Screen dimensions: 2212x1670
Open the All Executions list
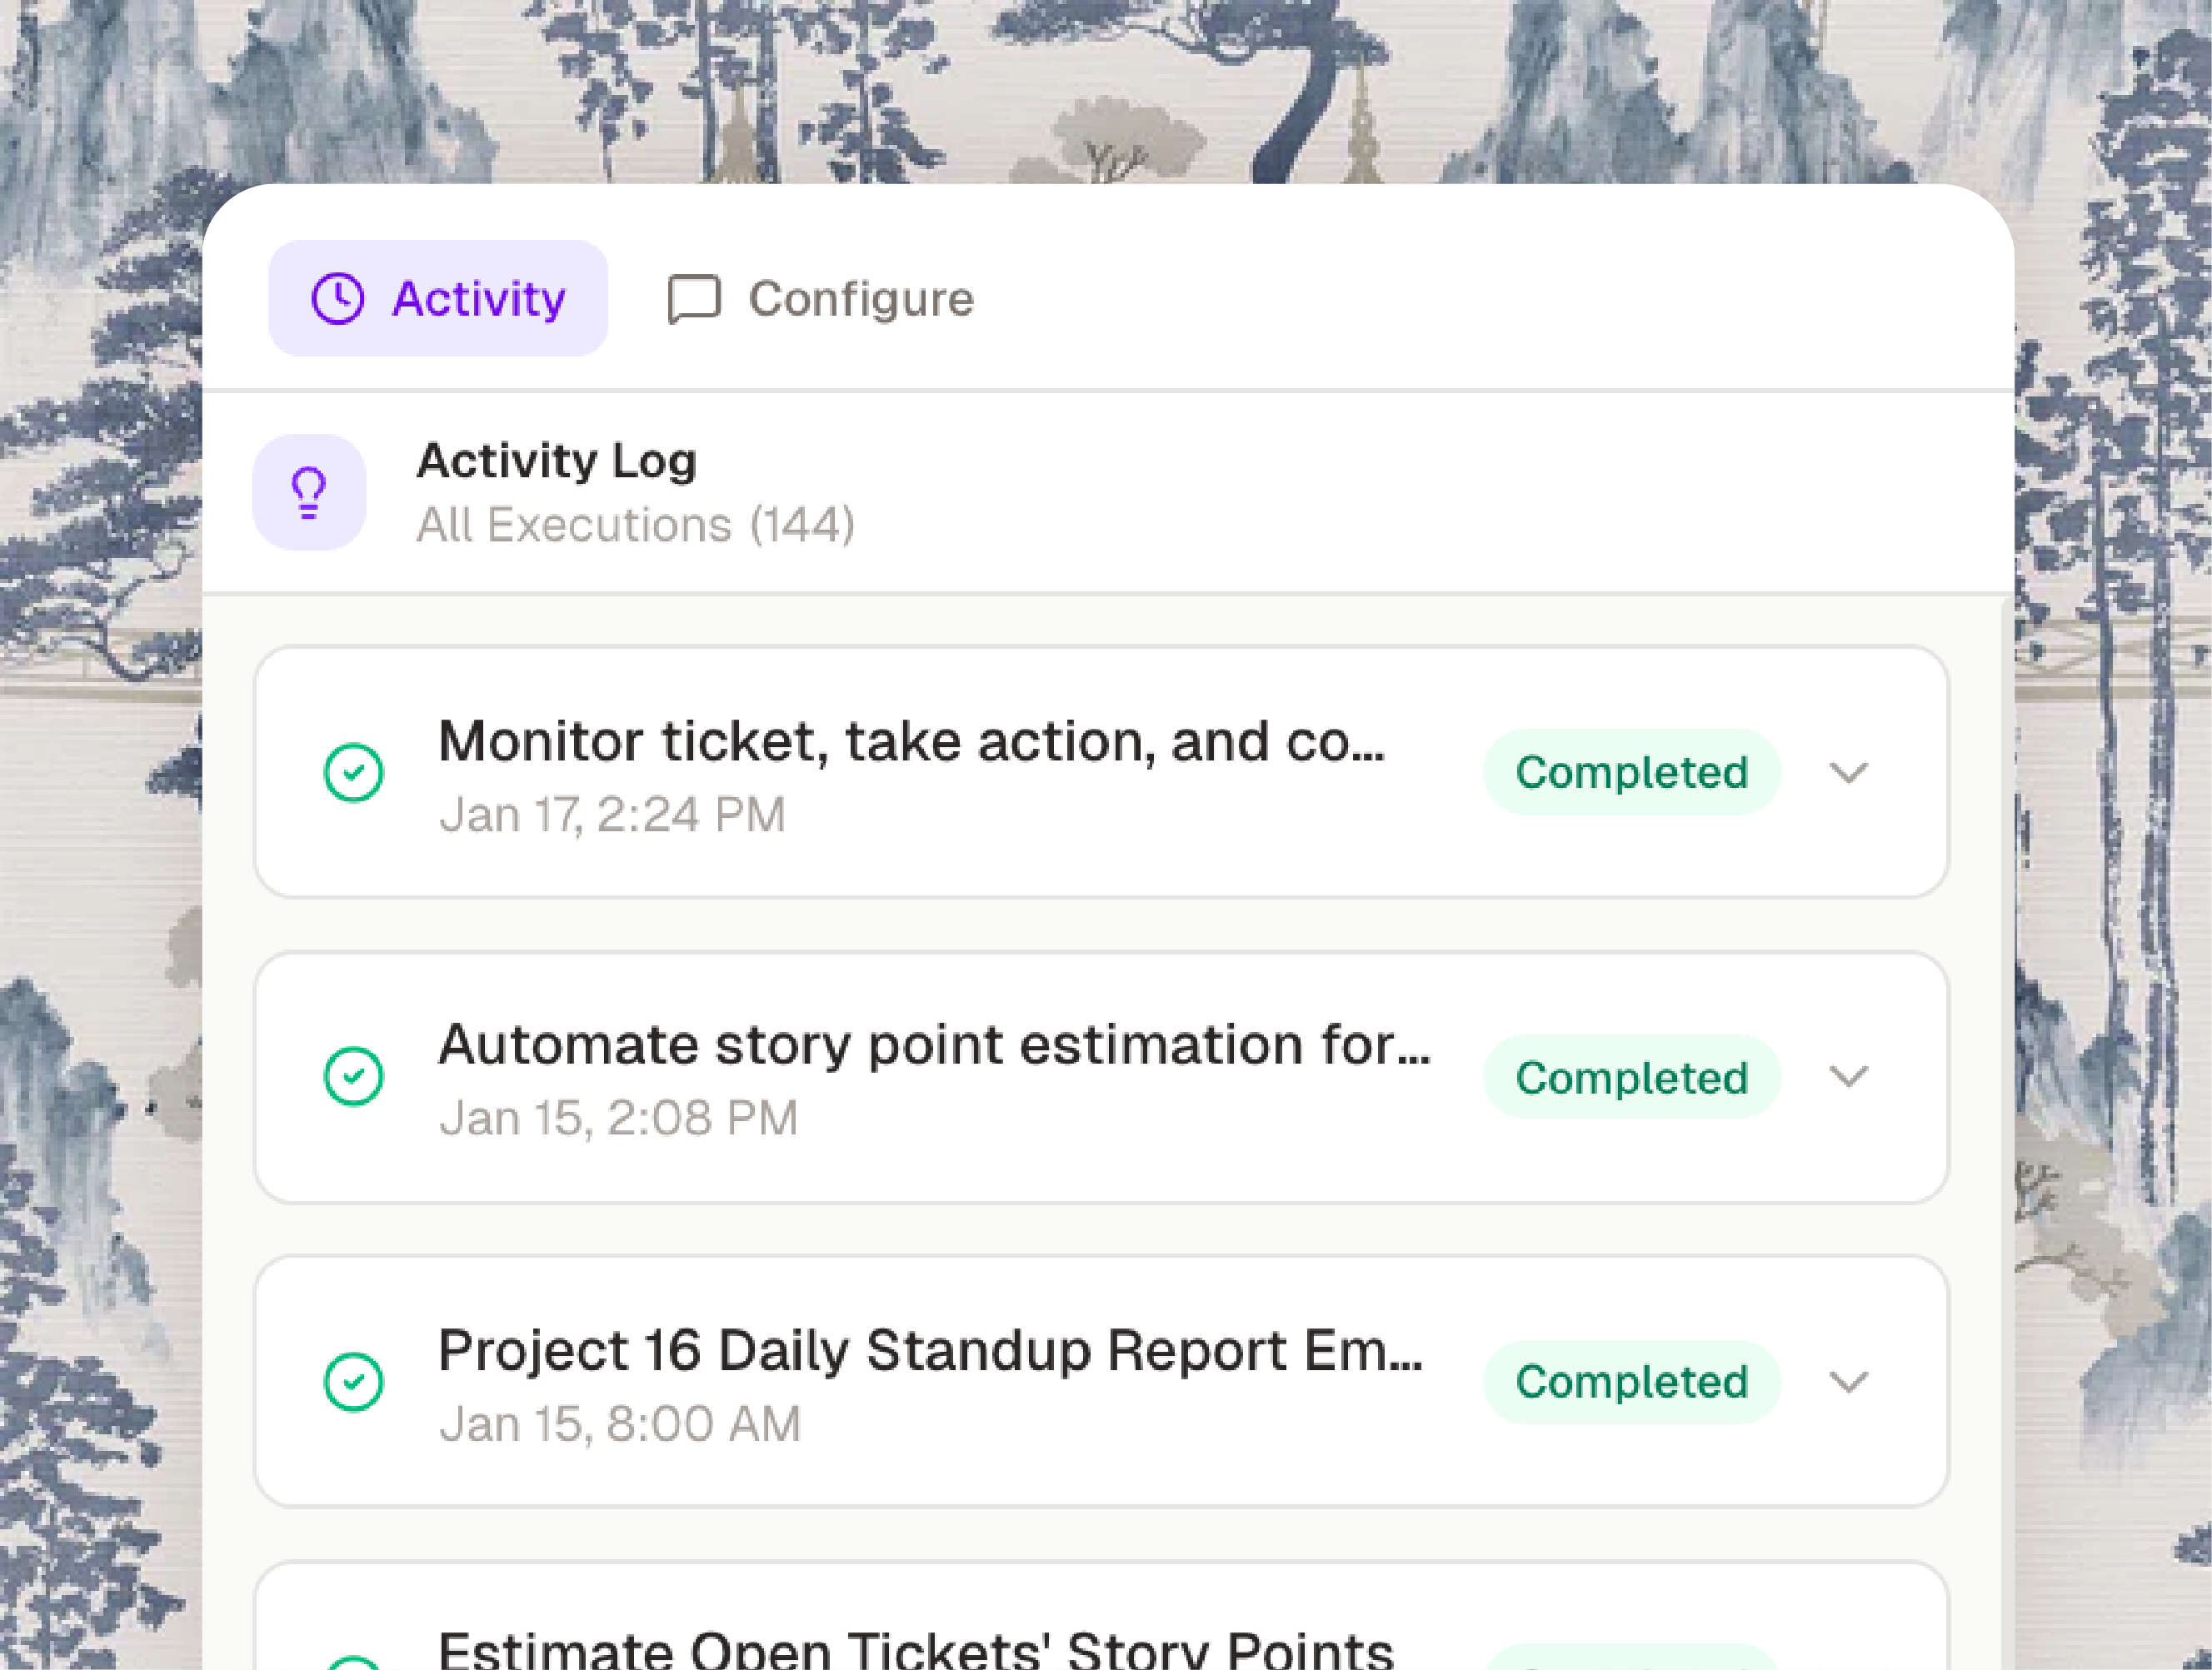click(x=635, y=524)
